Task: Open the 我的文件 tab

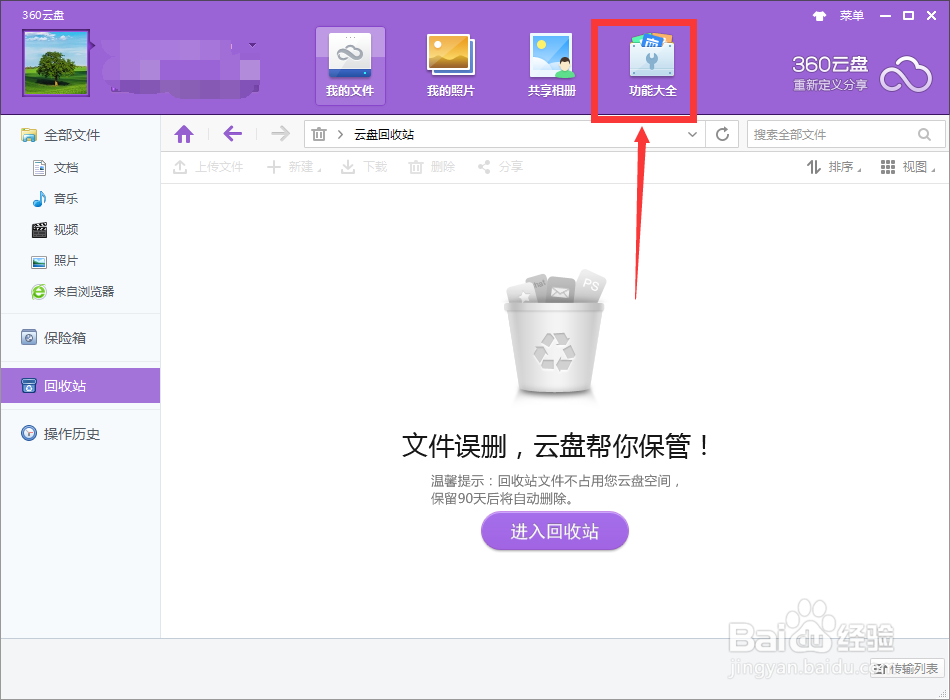Action: coord(350,65)
